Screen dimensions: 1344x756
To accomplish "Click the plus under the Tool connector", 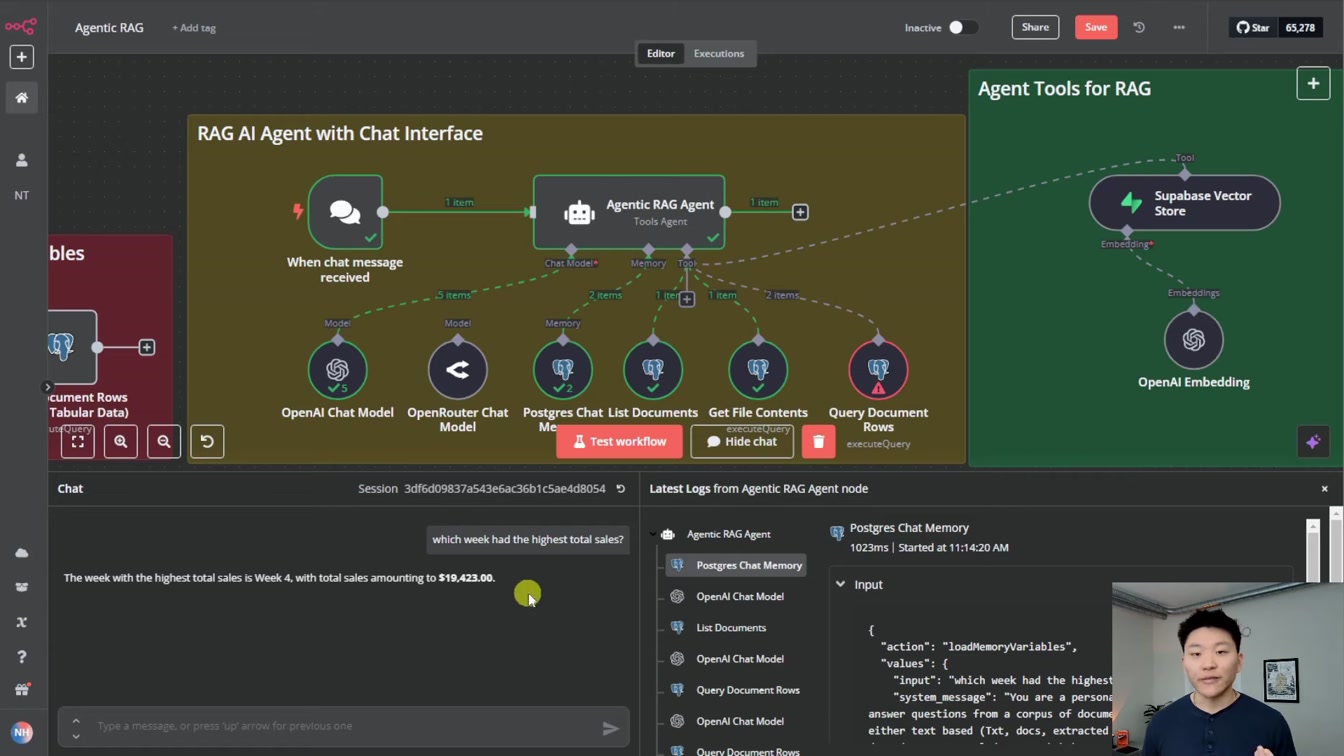I will tap(687, 299).
